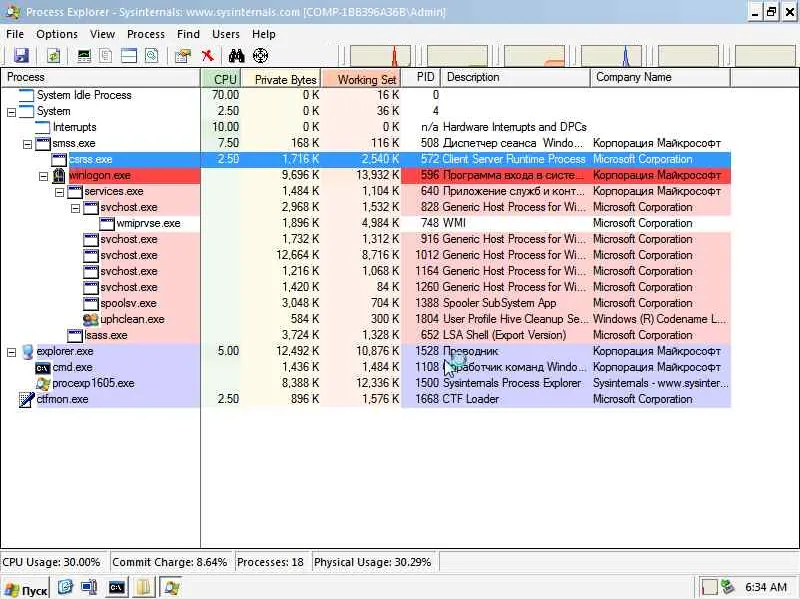This screenshot has width=800, height=600.
Task: Click binoculars Find Handle or DLL icon
Action: pyautogui.click(x=236, y=55)
